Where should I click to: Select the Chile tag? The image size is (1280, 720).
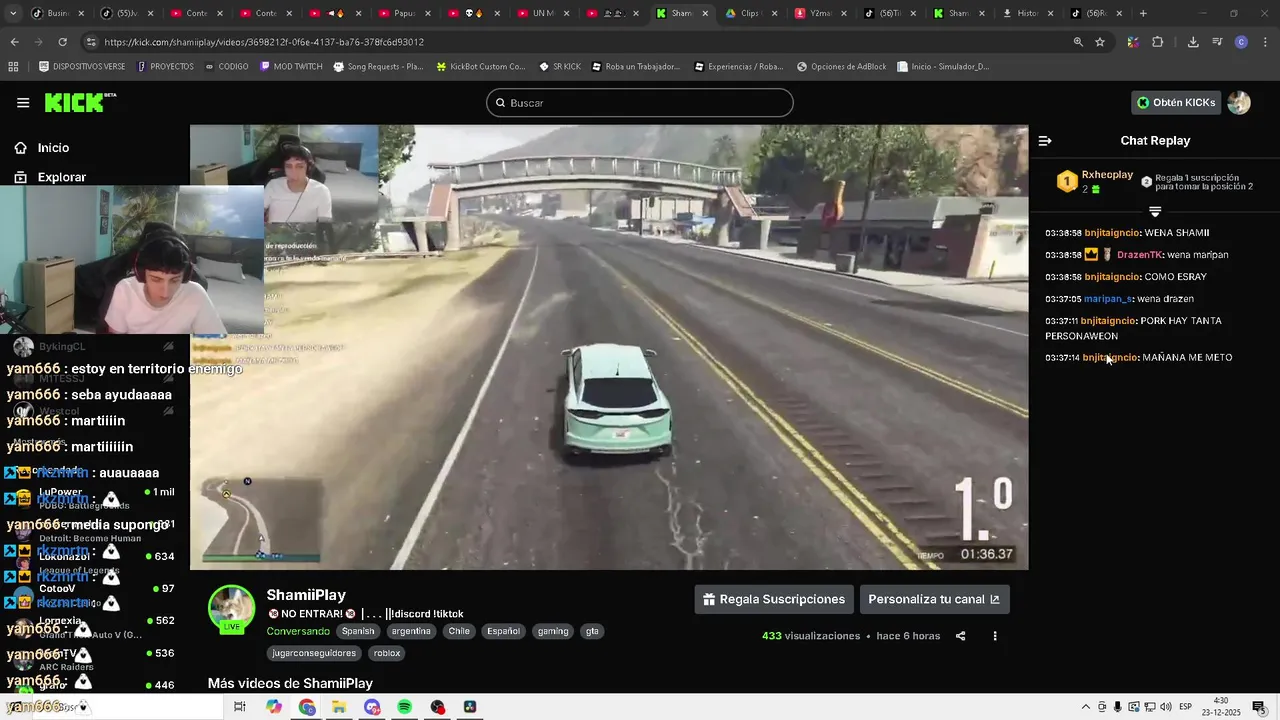click(x=459, y=631)
